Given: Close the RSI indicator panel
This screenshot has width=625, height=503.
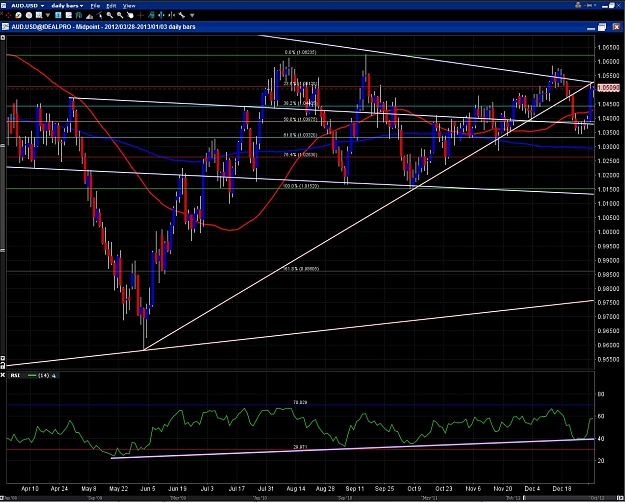Looking at the screenshot, I should click(x=3, y=375).
